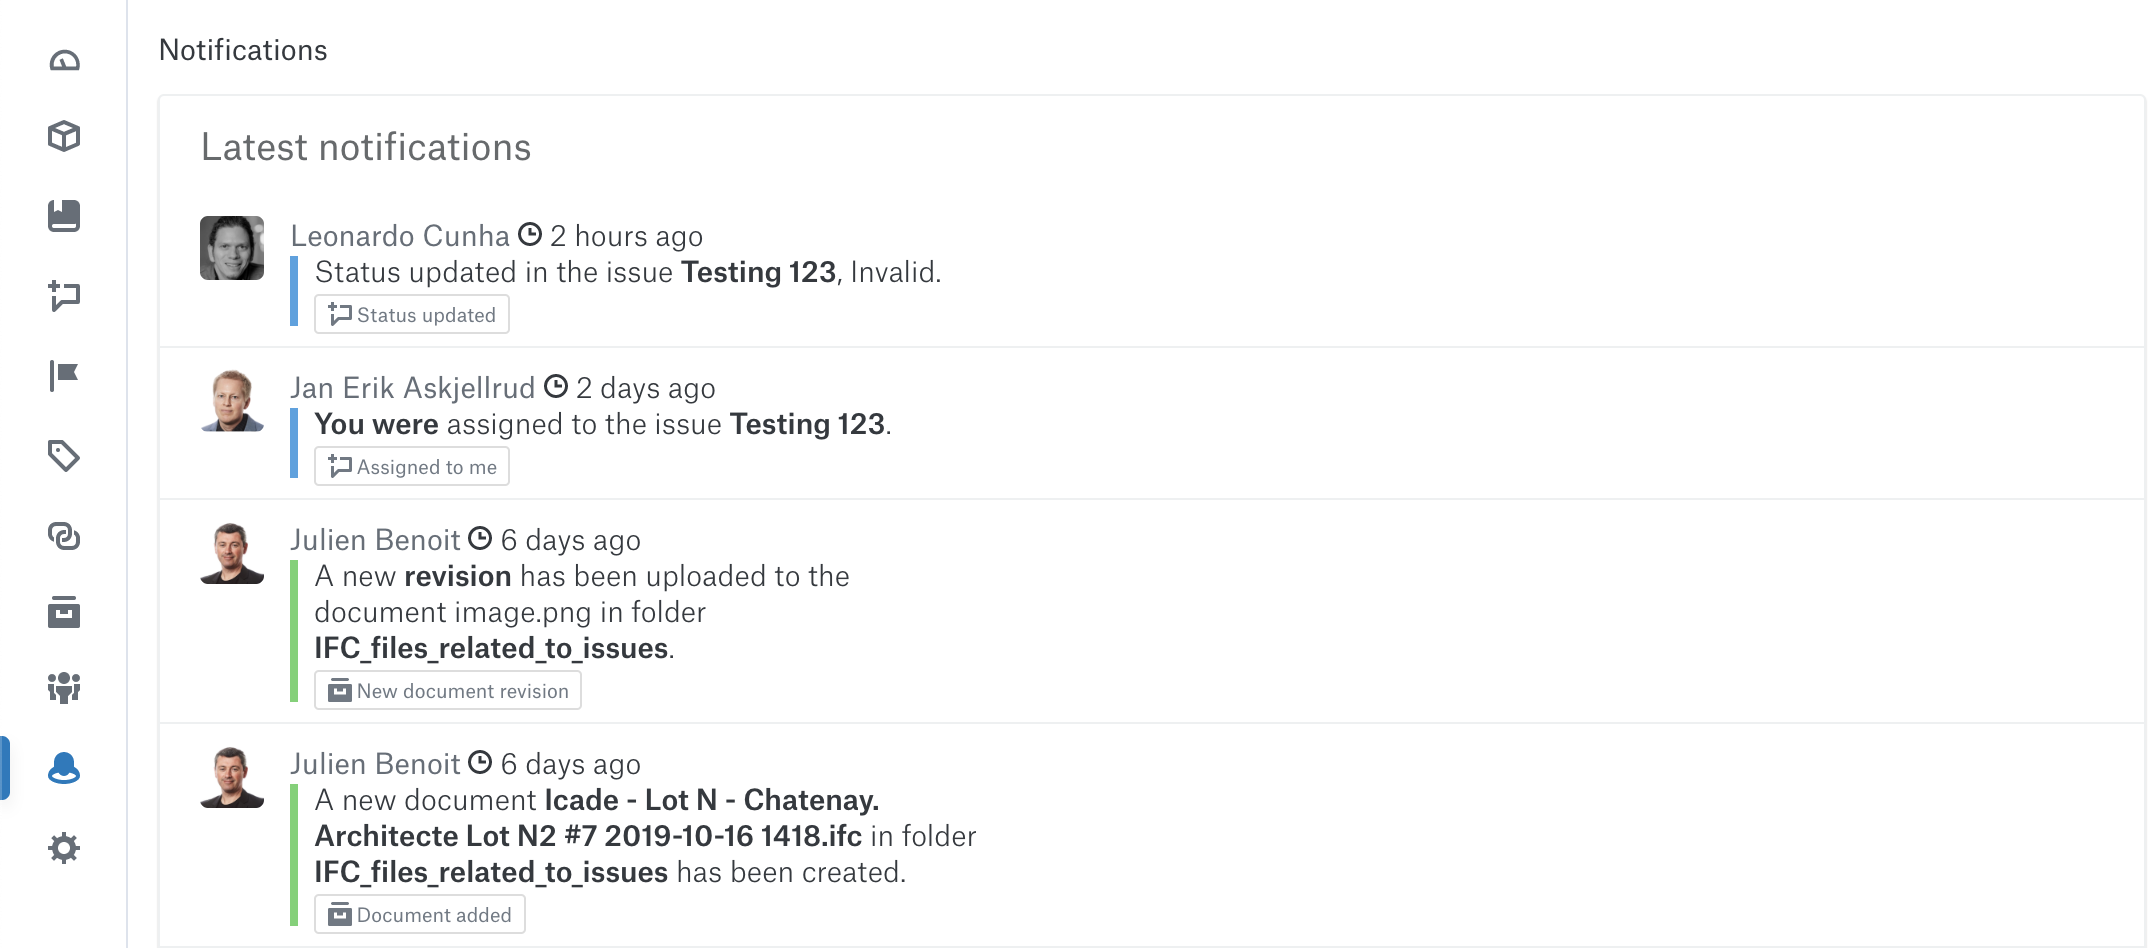
Task: Open the issues comment-plus sidebar icon
Action: [x=64, y=296]
